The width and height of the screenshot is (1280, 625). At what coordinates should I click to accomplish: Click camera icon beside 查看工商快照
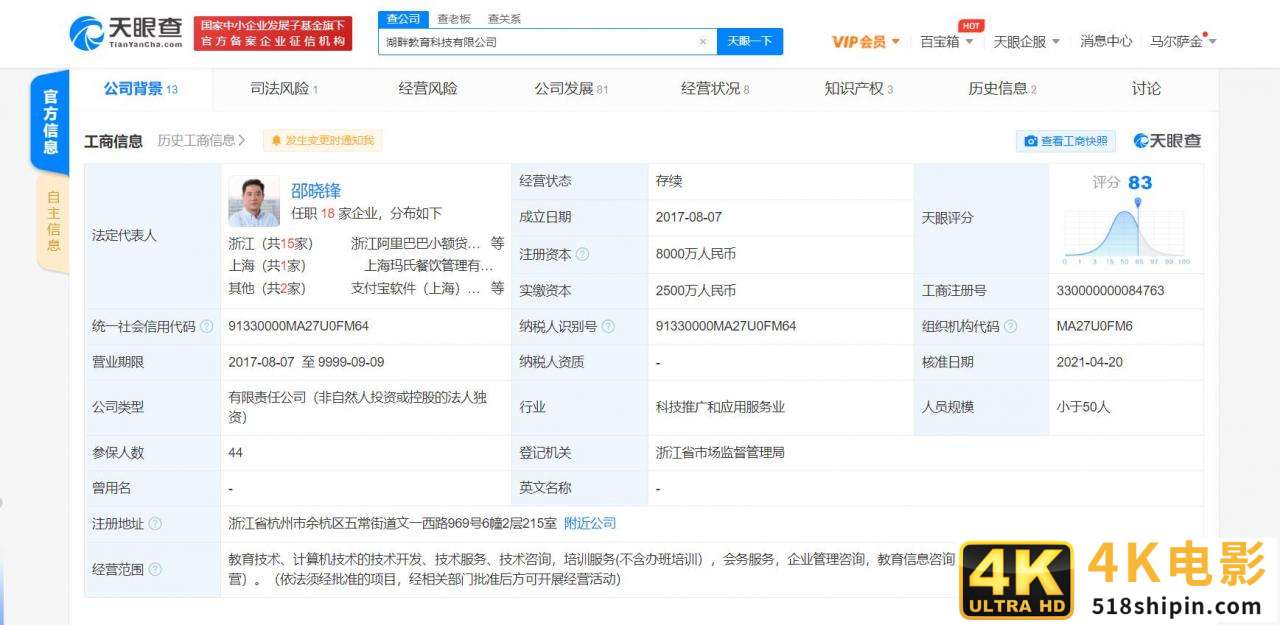1030,141
